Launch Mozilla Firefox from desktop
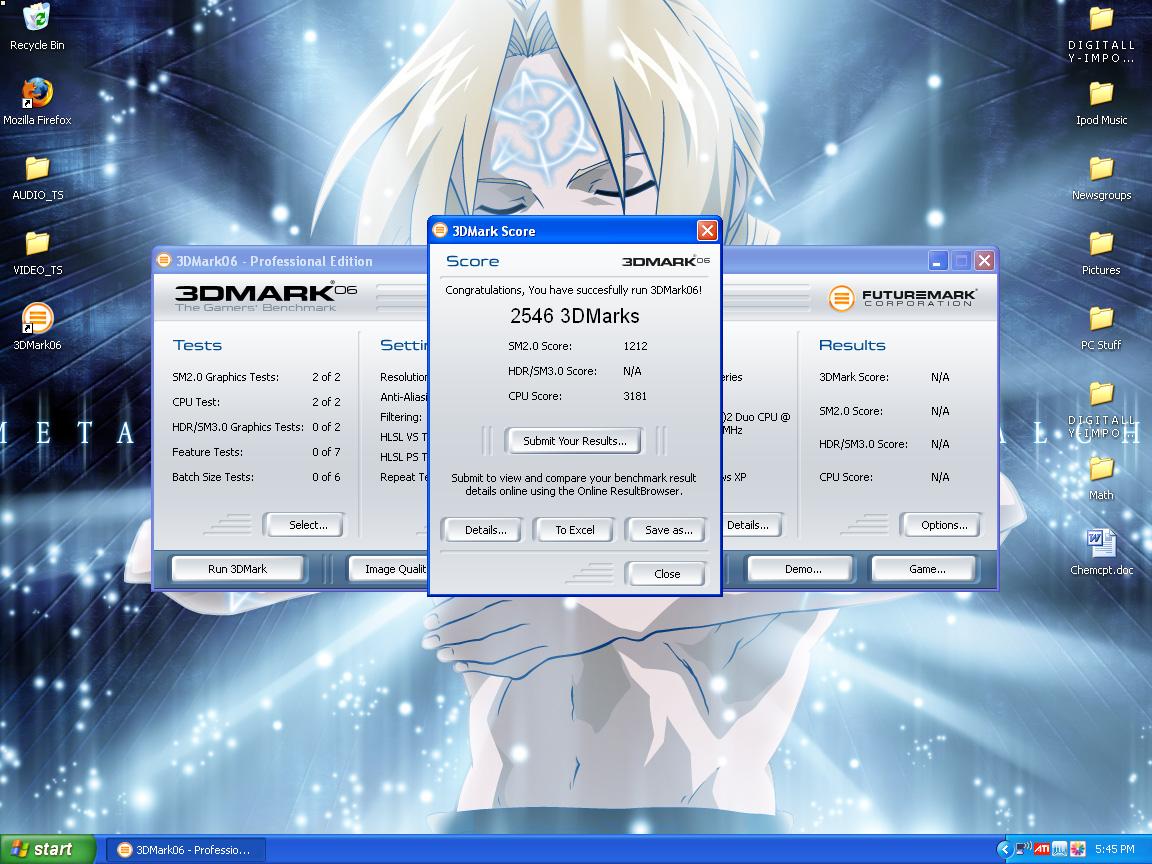Viewport: 1152px width, 864px height. point(37,102)
